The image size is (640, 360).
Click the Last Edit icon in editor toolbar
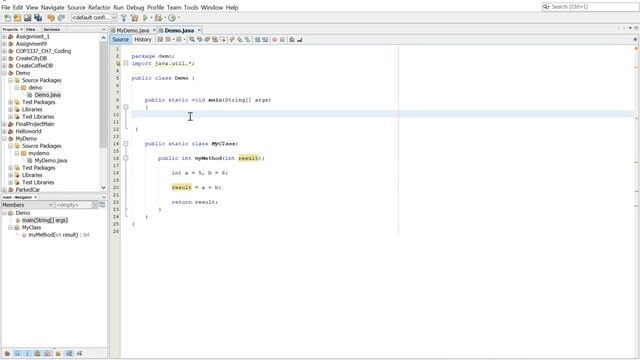[x=160, y=40]
